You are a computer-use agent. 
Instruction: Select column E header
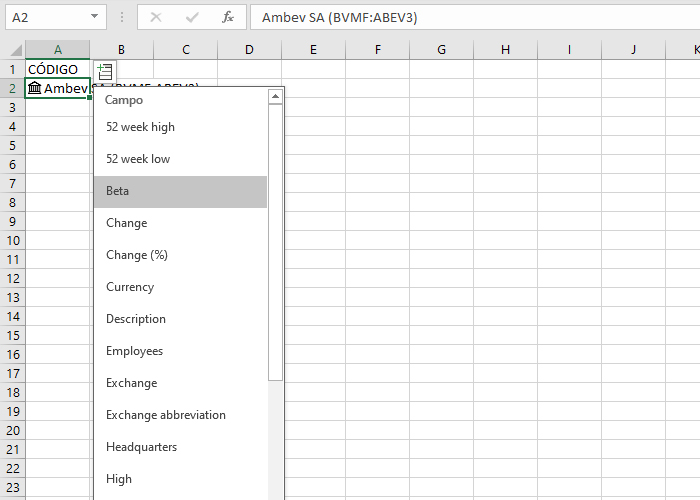[x=313, y=50]
